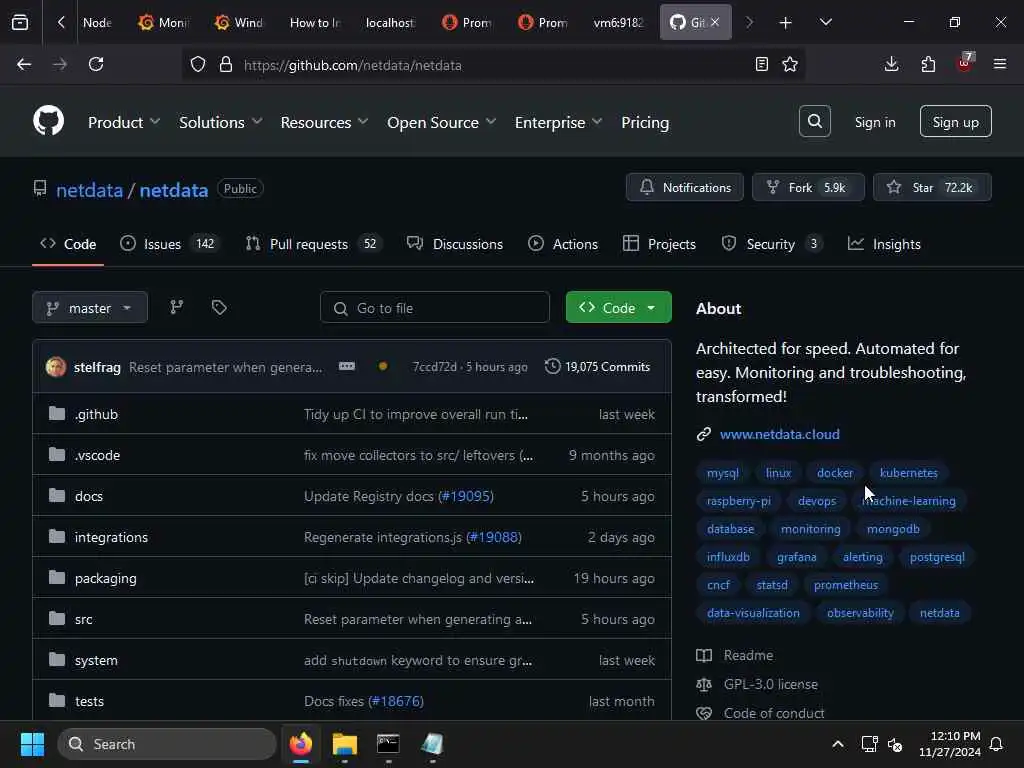Click the GitHub logo home icon
This screenshot has width=1024, height=768.
click(48, 121)
